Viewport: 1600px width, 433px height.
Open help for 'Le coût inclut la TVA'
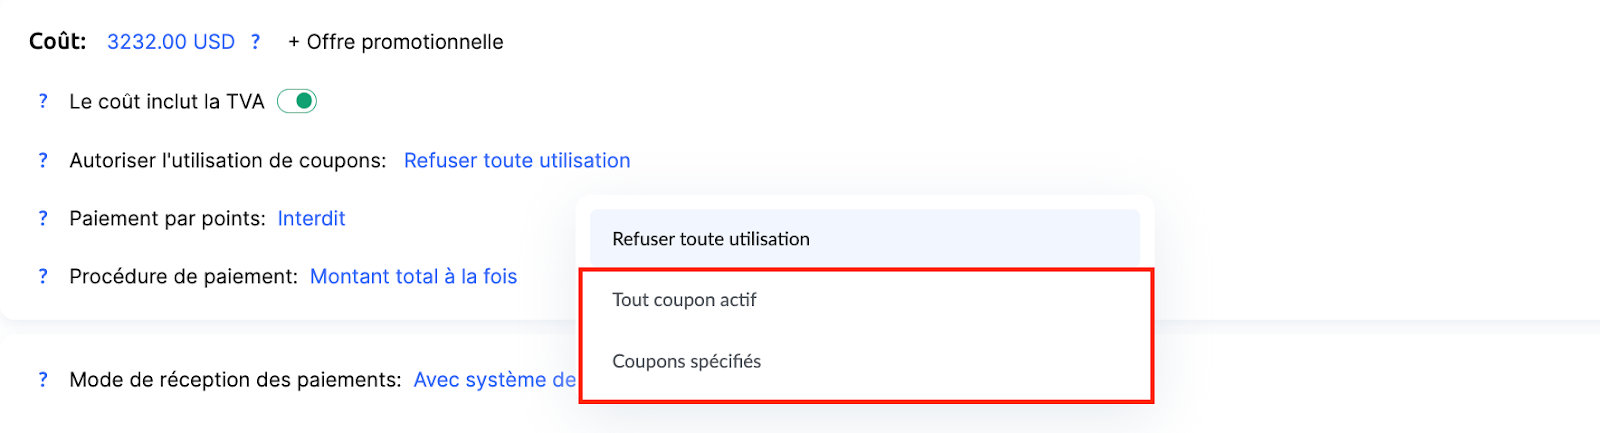coord(43,101)
